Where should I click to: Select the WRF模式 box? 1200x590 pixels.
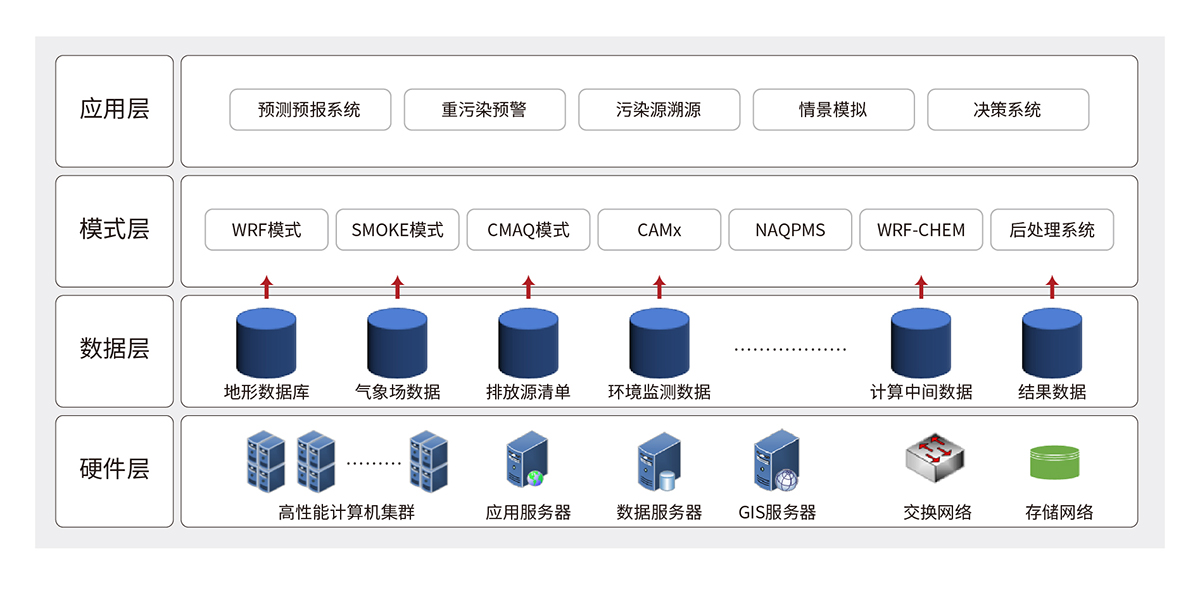pyautogui.click(x=266, y=230)
